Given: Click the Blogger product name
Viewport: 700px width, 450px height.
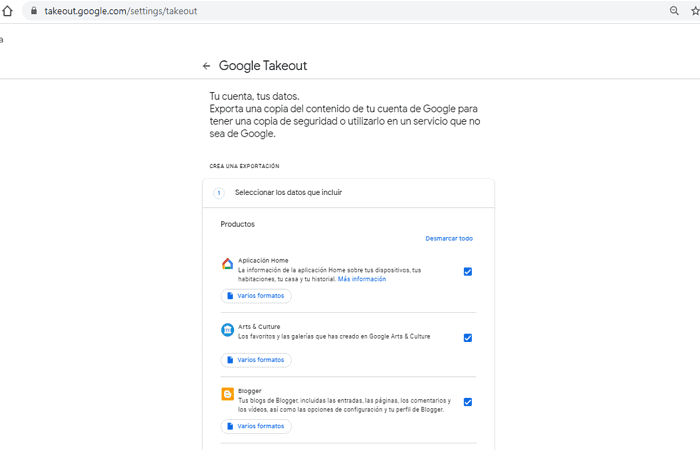Looking at the screenshot, I should 250,391.
